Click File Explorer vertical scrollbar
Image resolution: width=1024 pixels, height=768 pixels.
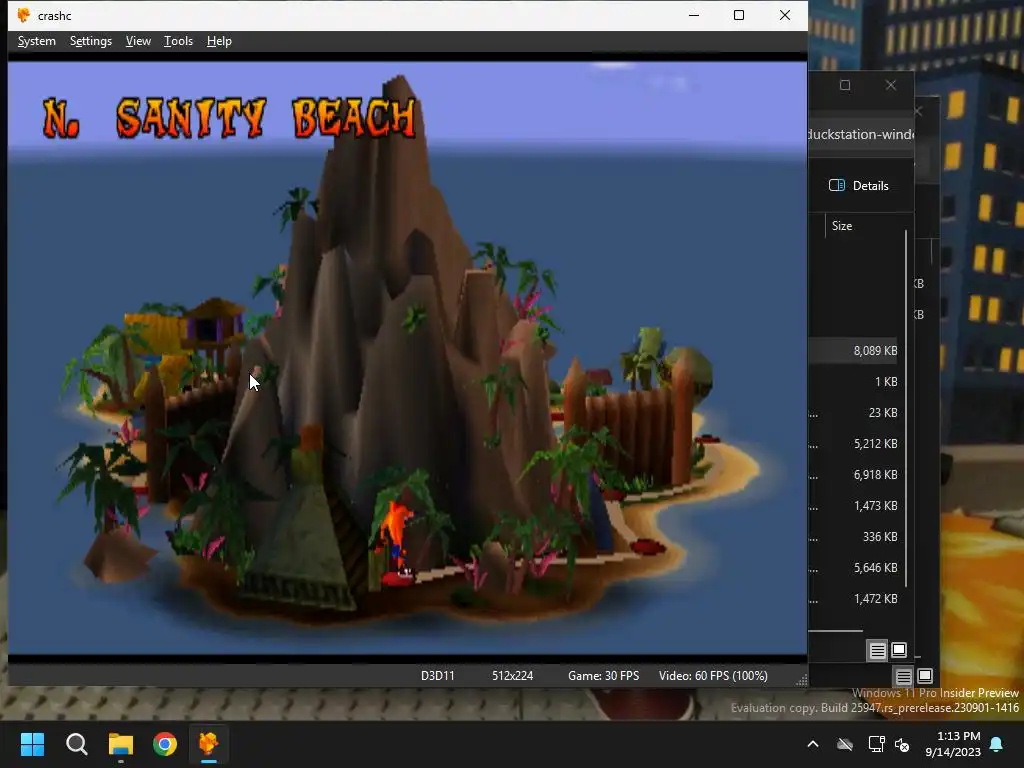[906, 408]
